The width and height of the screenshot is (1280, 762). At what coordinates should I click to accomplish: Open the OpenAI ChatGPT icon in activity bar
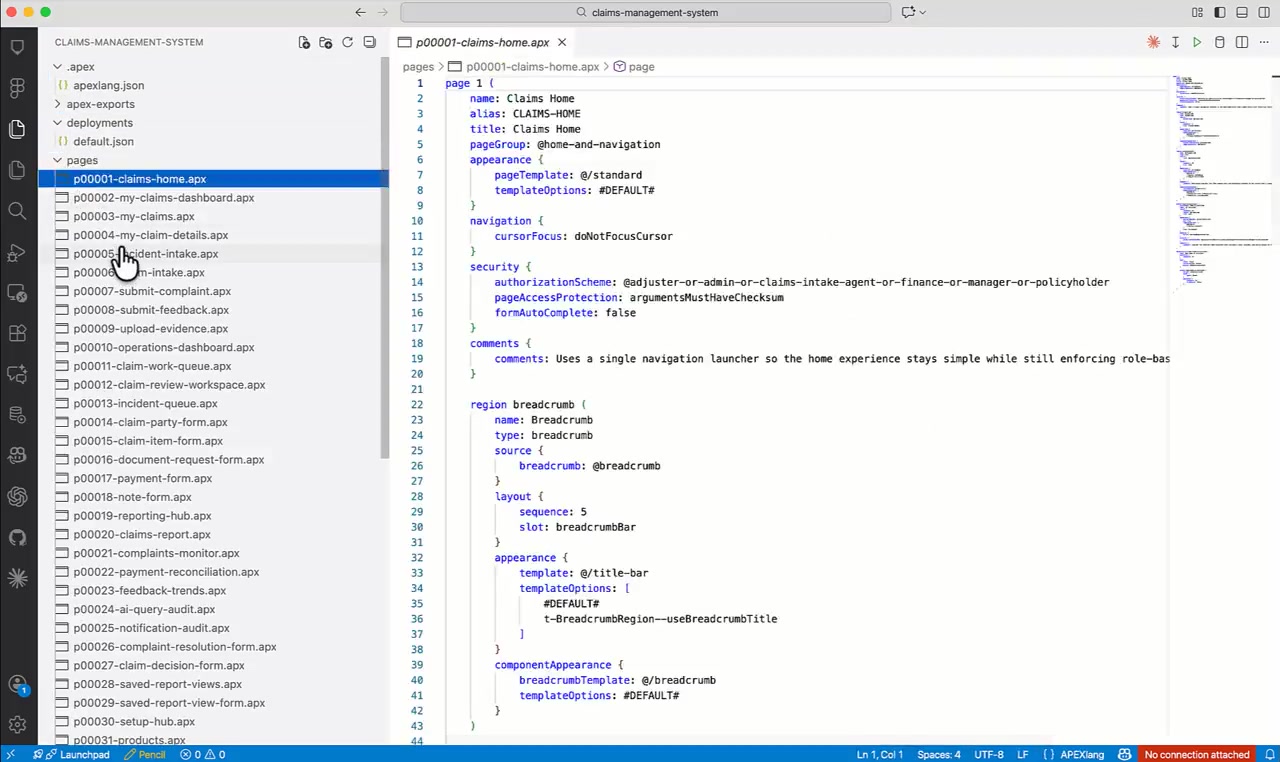17,496
